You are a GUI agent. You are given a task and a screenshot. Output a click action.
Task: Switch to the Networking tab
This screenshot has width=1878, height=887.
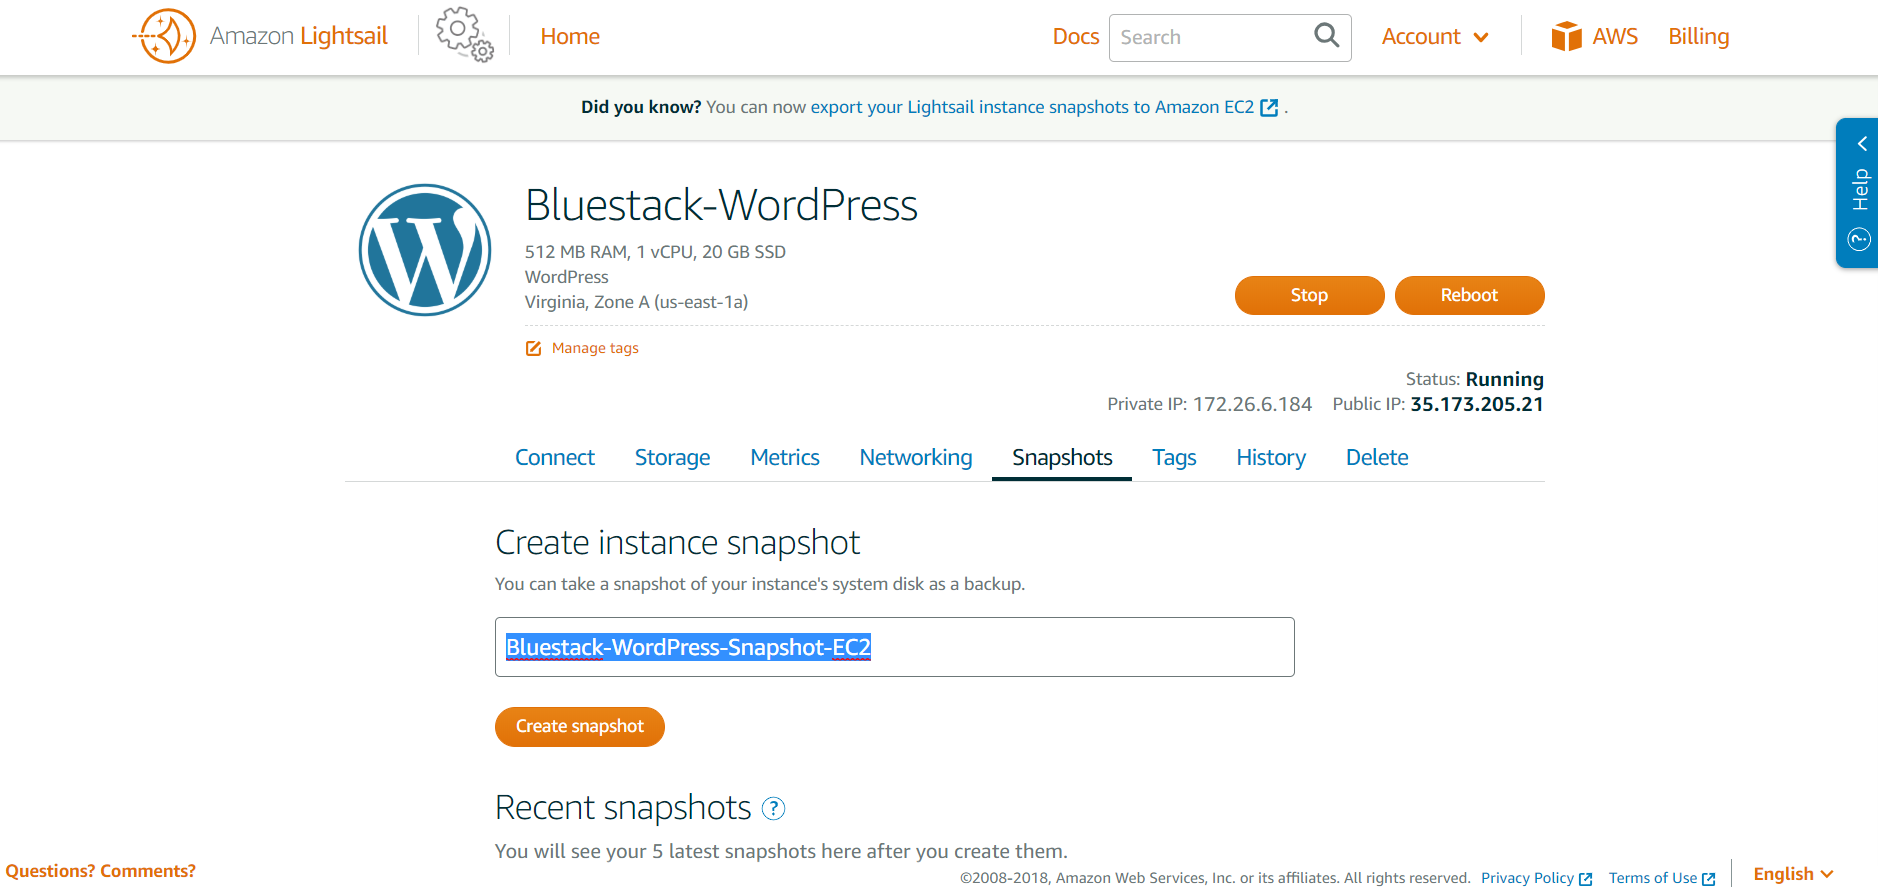(x=916, y=457)
